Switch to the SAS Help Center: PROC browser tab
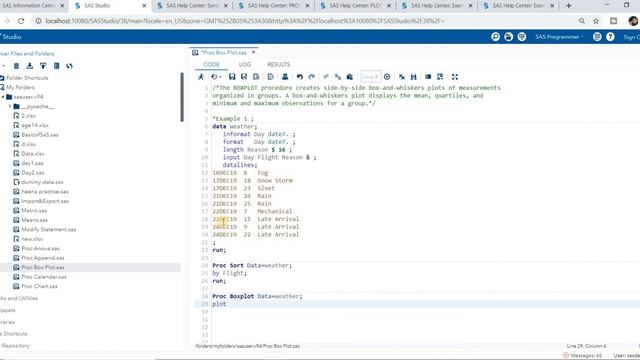This screenshot has height=360, width=640. (273, 6)
